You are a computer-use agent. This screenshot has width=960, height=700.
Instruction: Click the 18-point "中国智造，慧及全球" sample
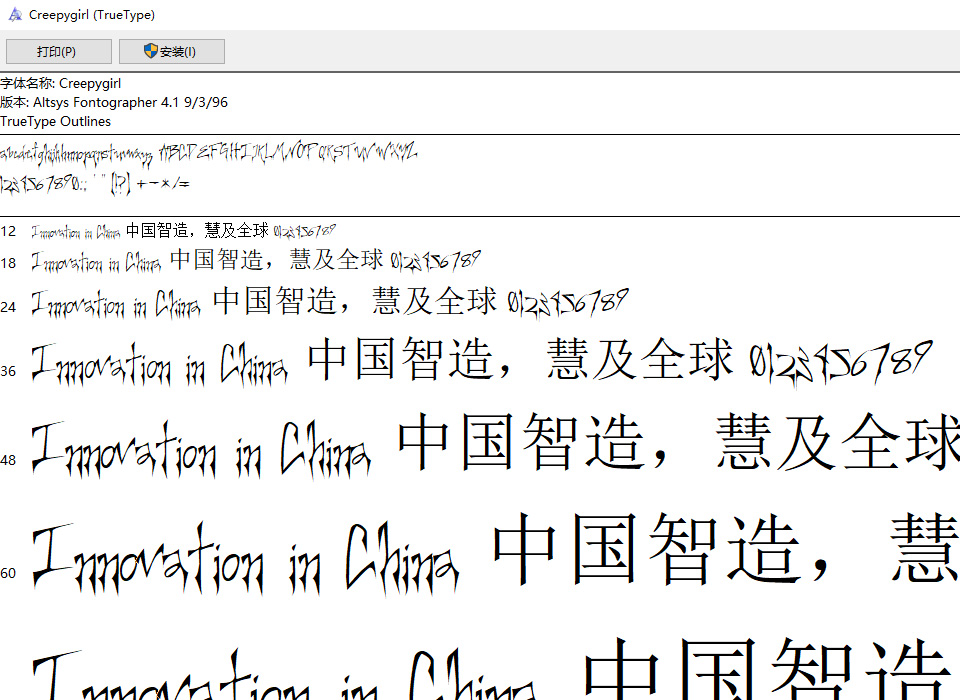pos(277,260)
